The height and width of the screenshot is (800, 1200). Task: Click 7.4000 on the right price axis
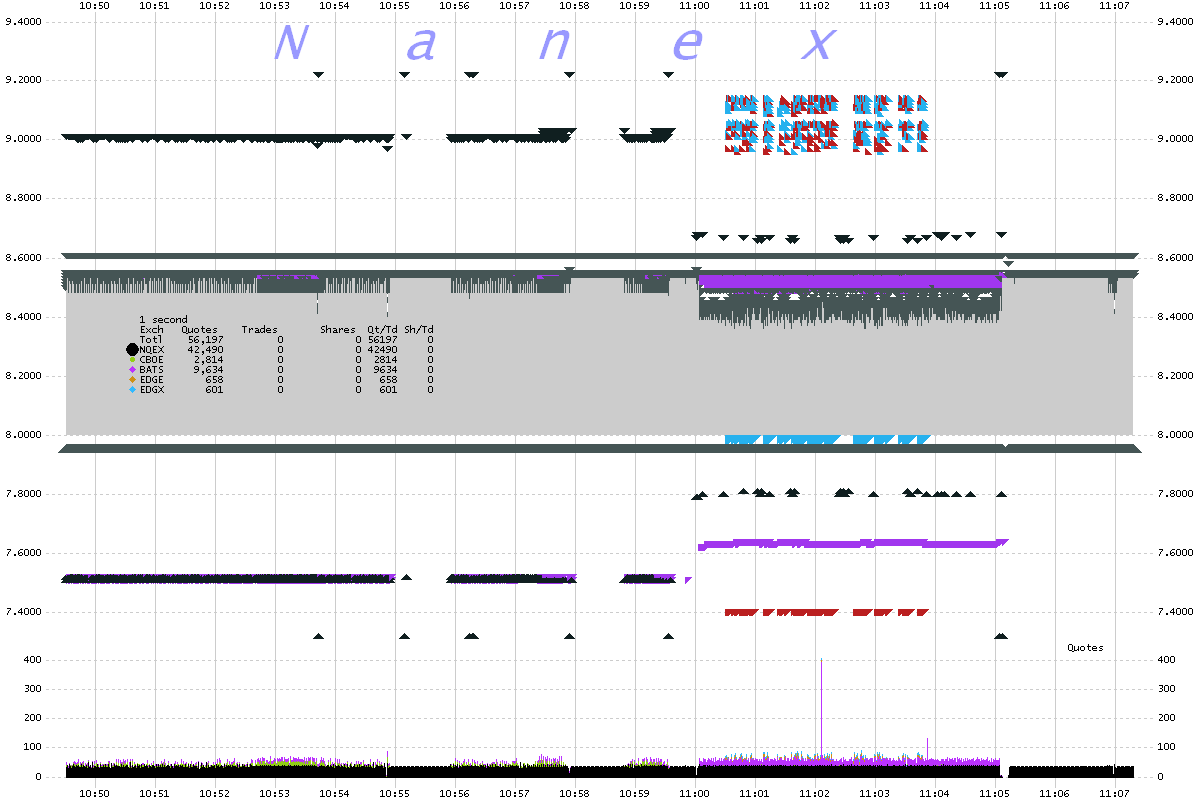(x=1173, y=612)
